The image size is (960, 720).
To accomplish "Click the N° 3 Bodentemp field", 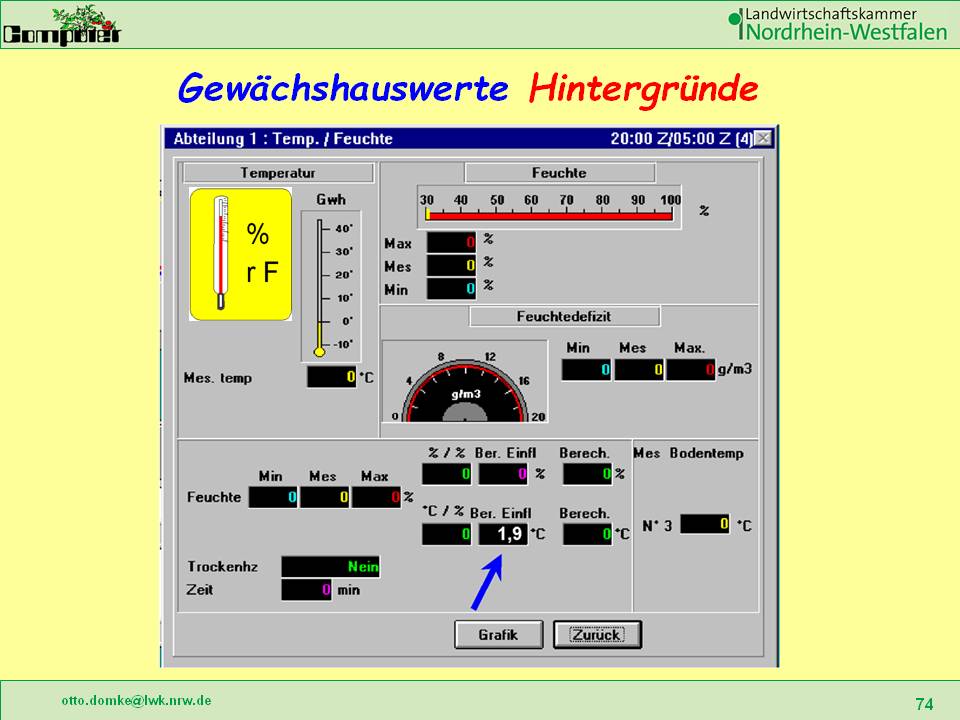I will tap(704, 523).
